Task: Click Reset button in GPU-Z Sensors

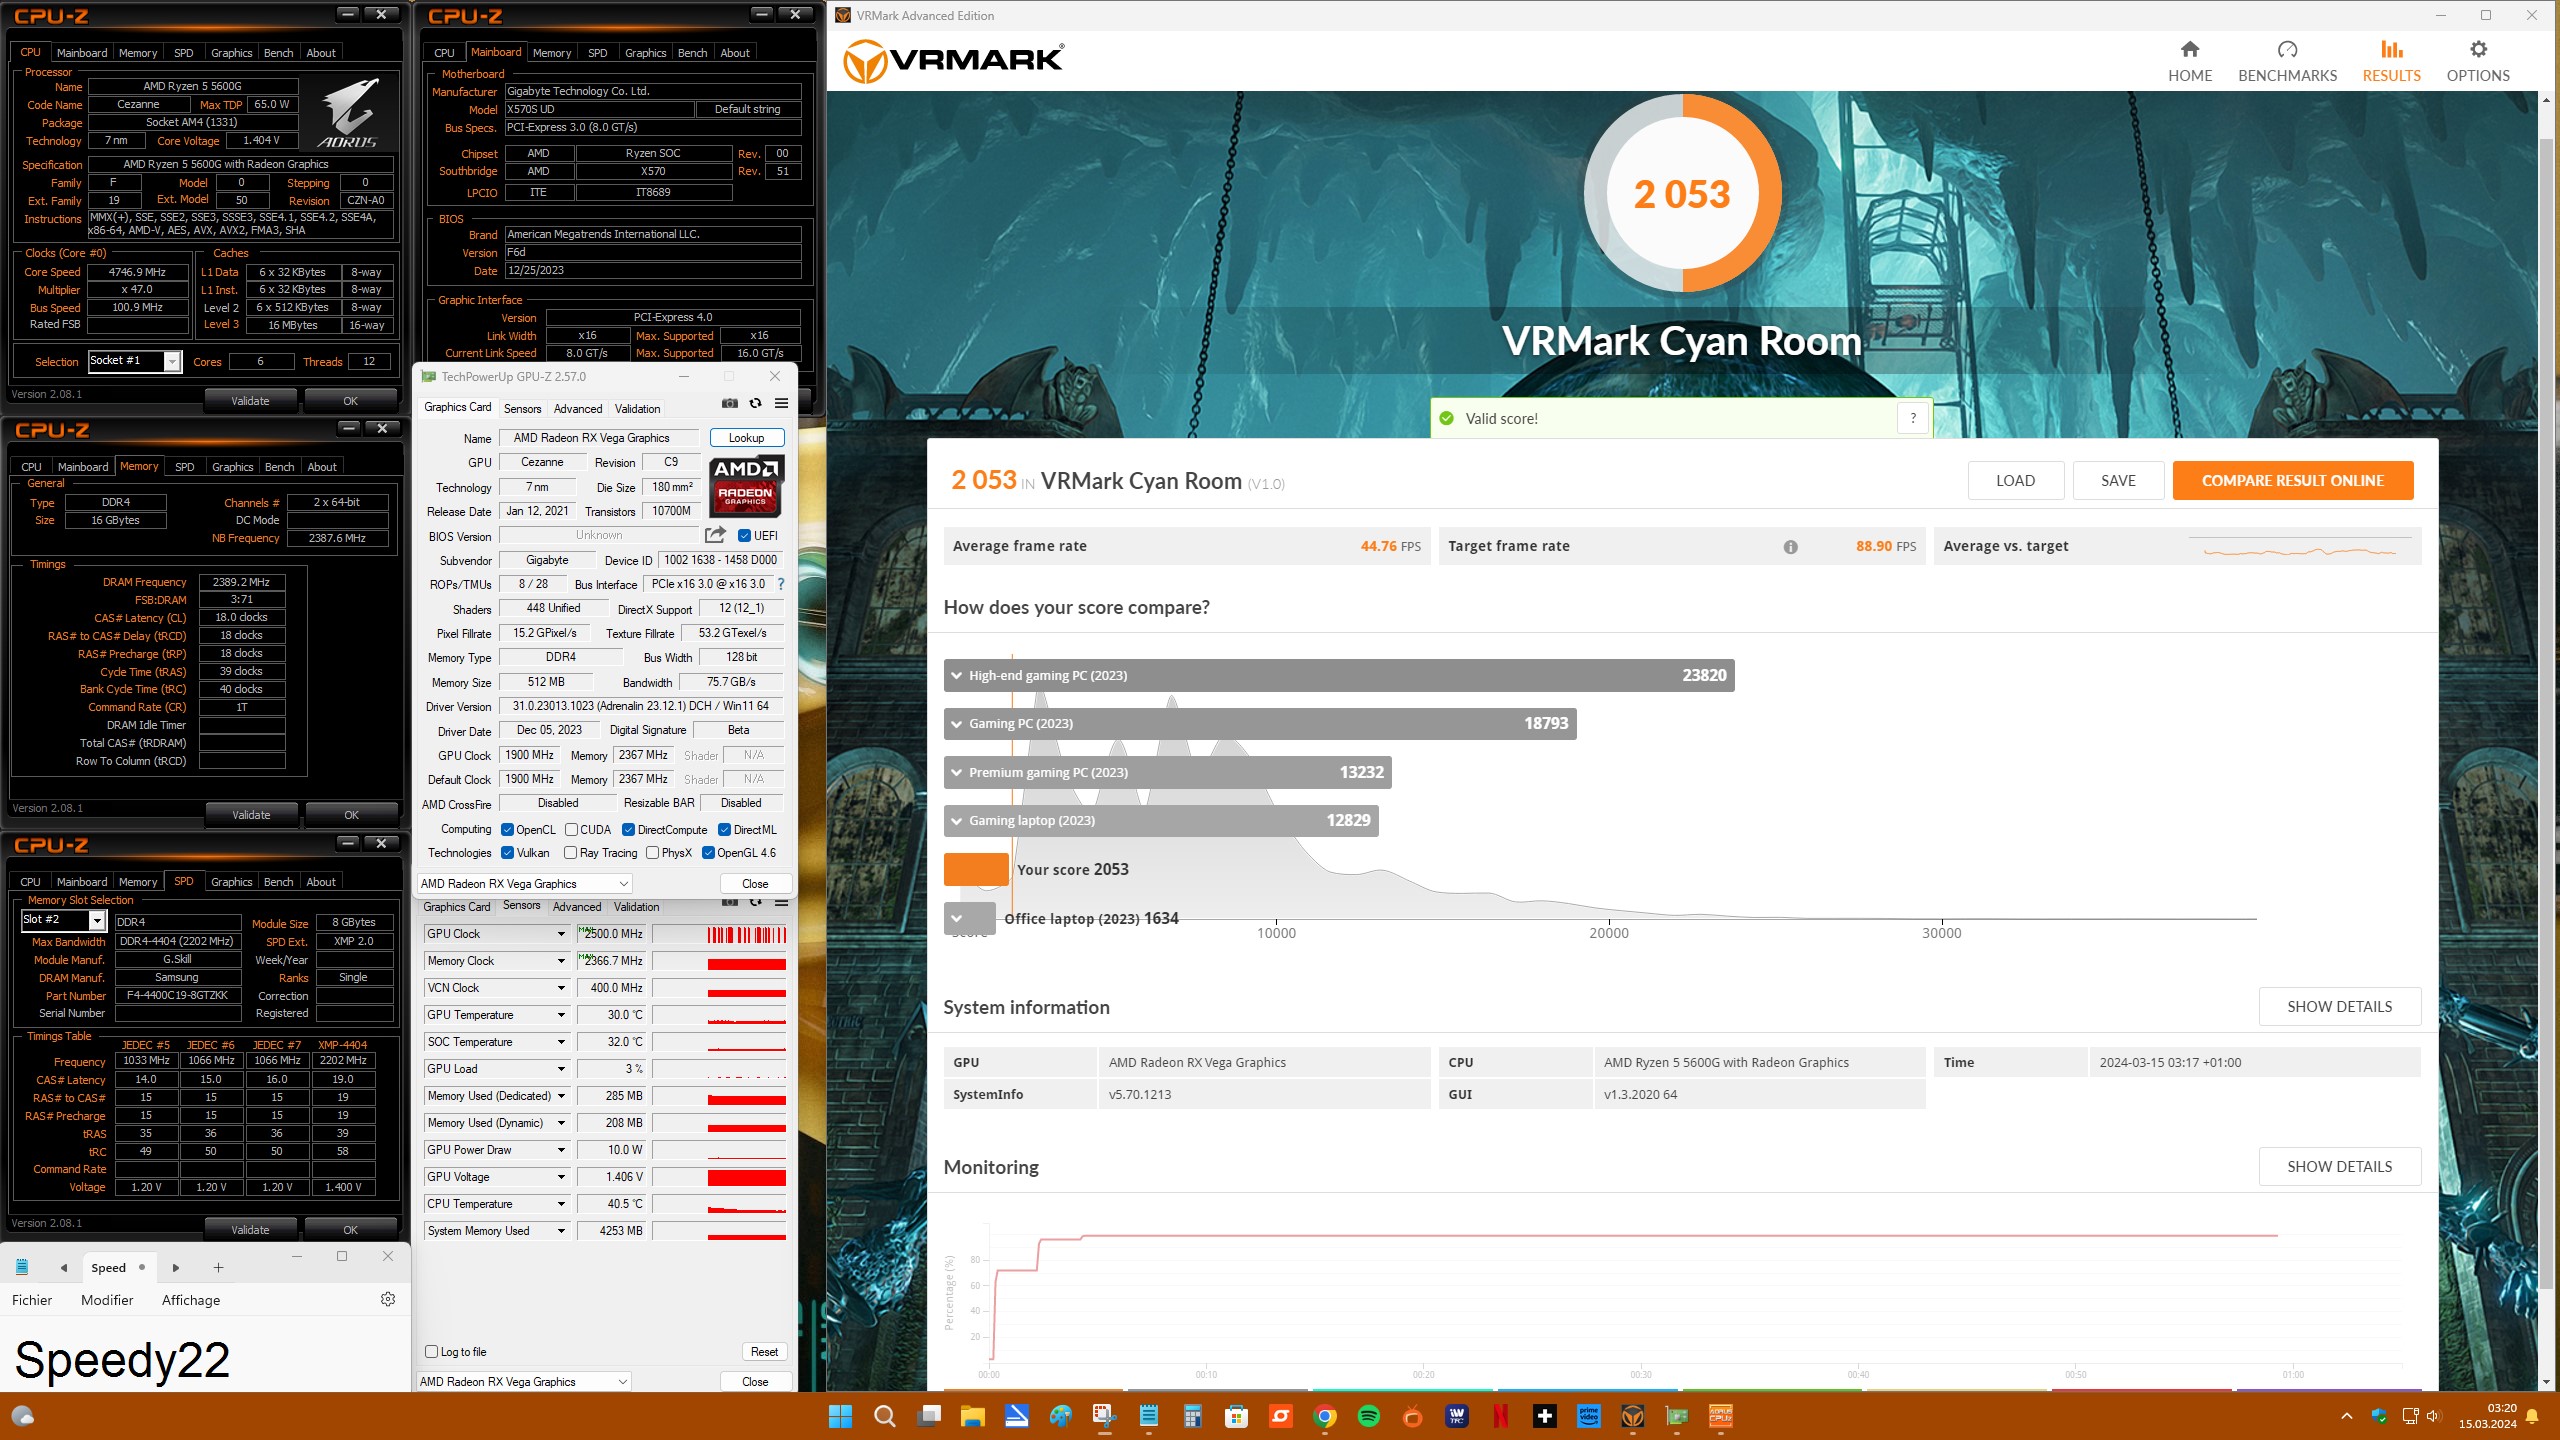Action: 764,1352
